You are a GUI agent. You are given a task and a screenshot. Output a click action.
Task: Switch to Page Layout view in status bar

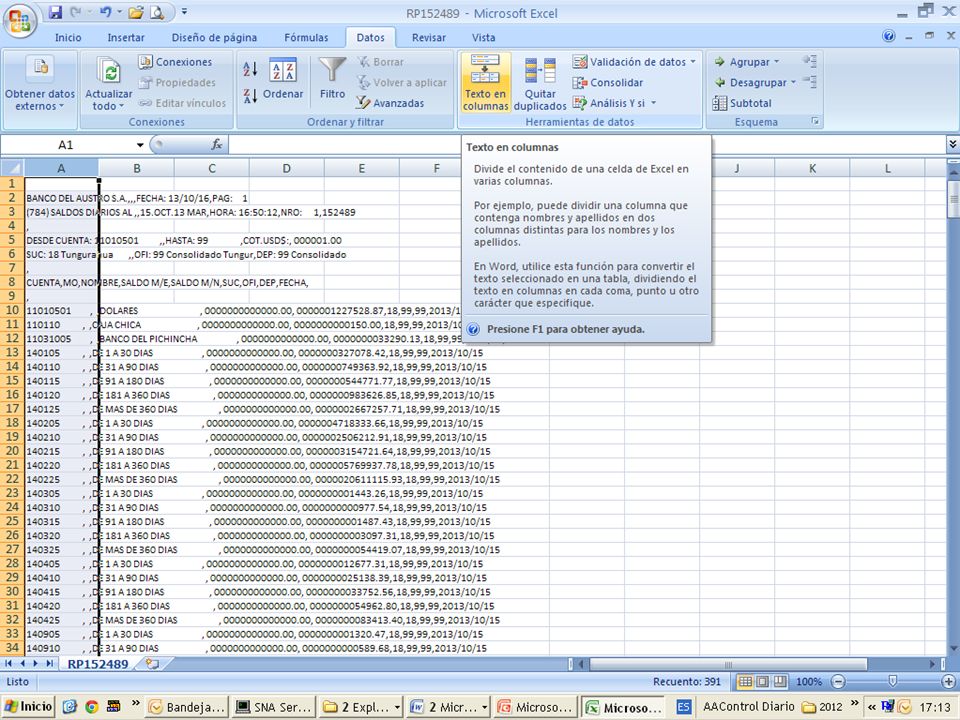tap(762, 681)
